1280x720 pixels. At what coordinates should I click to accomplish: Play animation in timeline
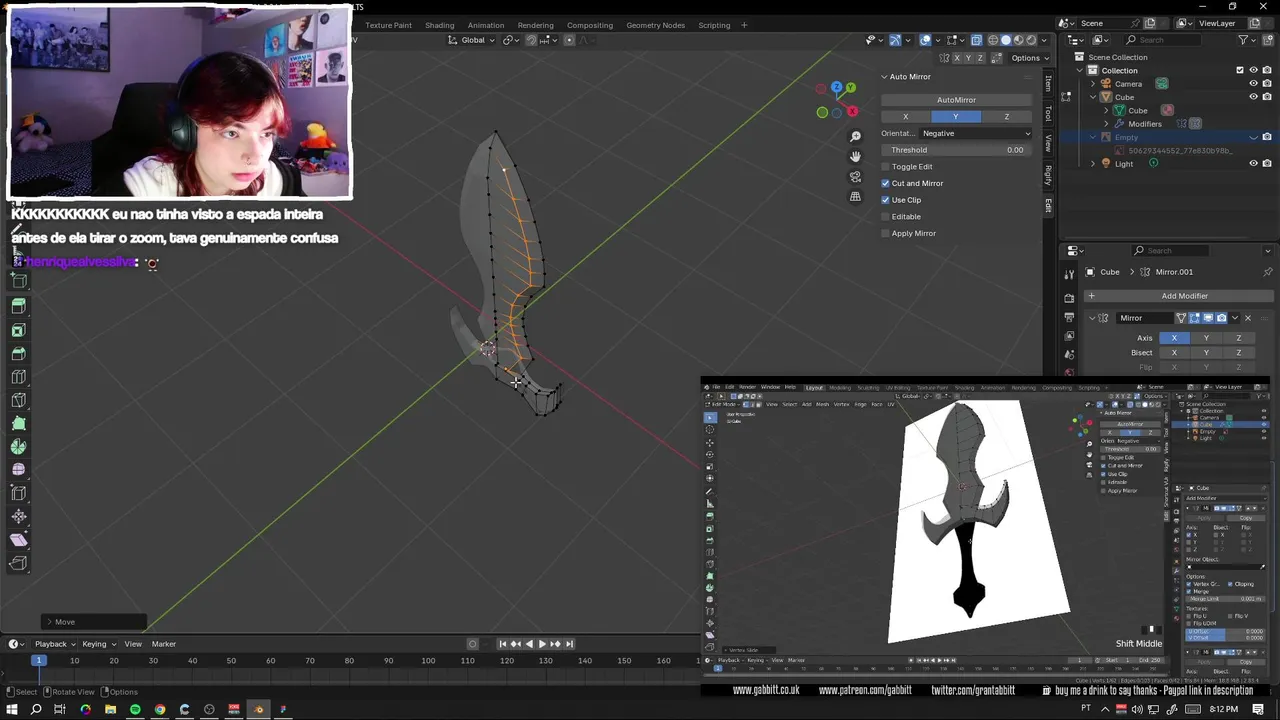click(x=542, y=644)
